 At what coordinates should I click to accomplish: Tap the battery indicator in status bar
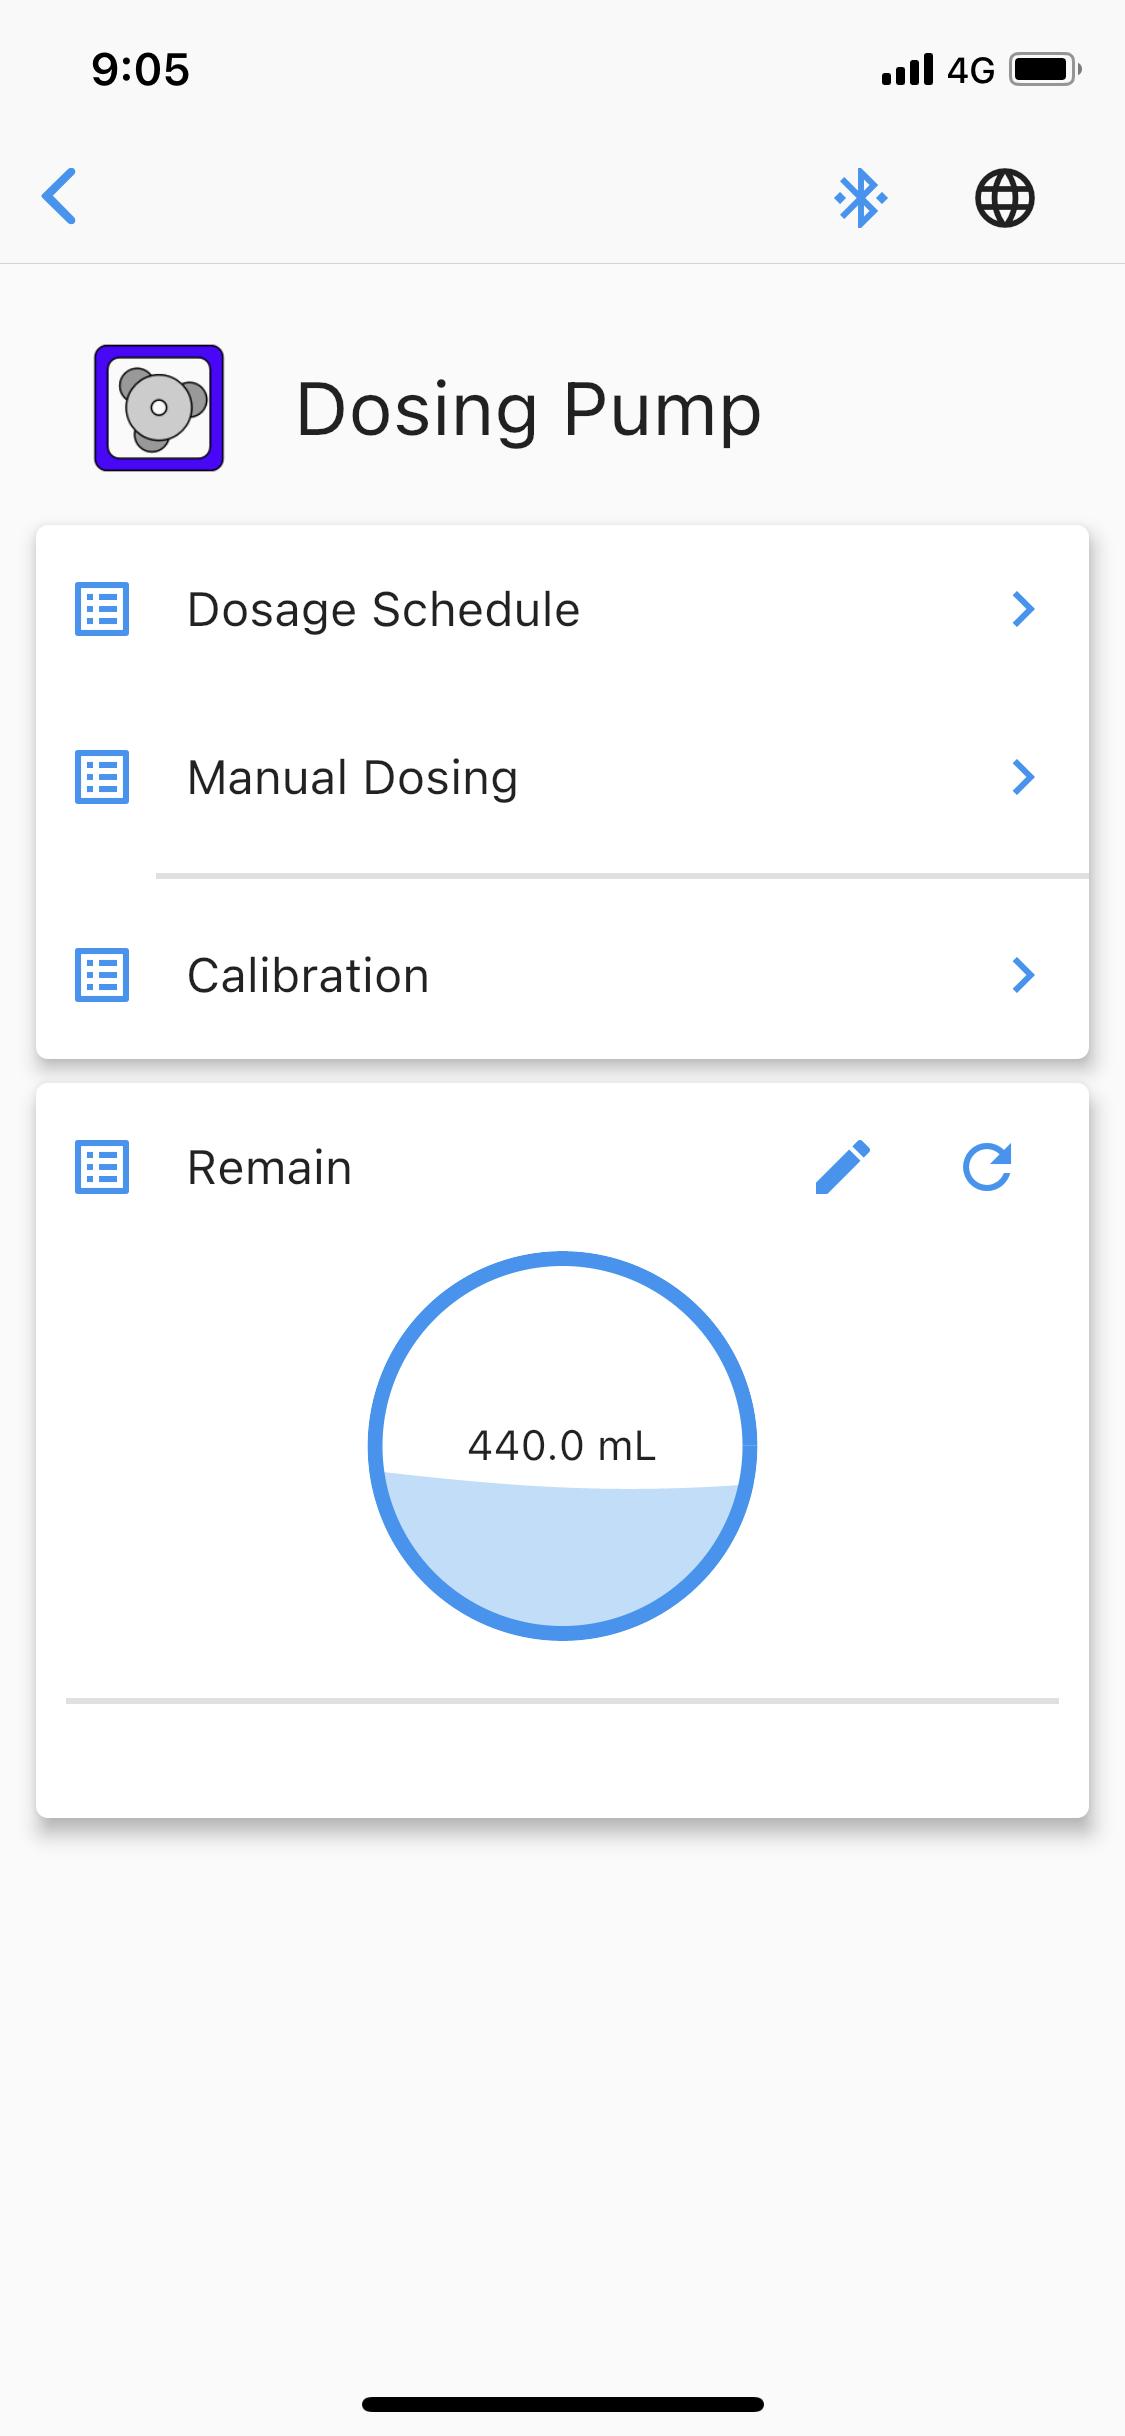pos(1045,70)
